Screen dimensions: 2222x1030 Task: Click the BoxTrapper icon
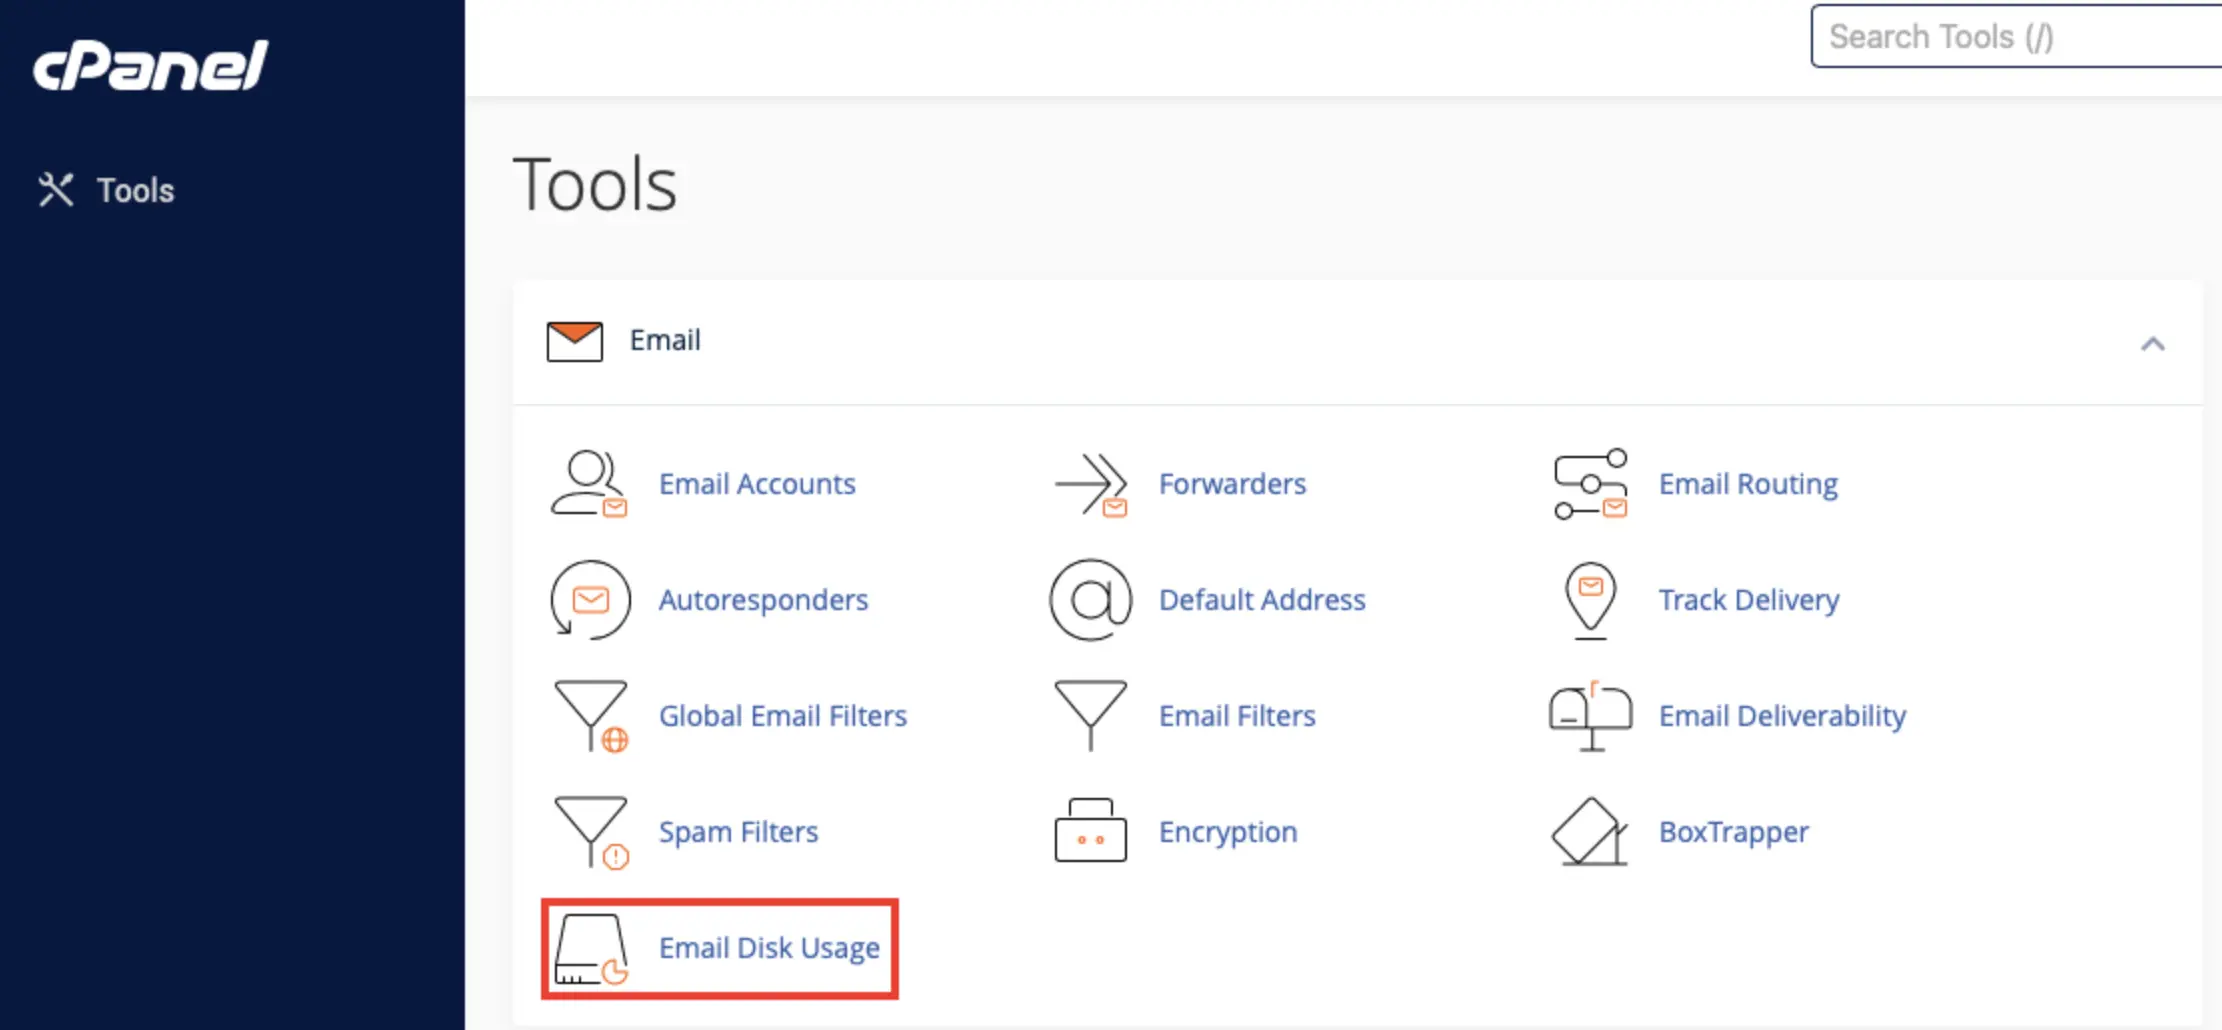pyautogui.click(x=1589, y=831)
